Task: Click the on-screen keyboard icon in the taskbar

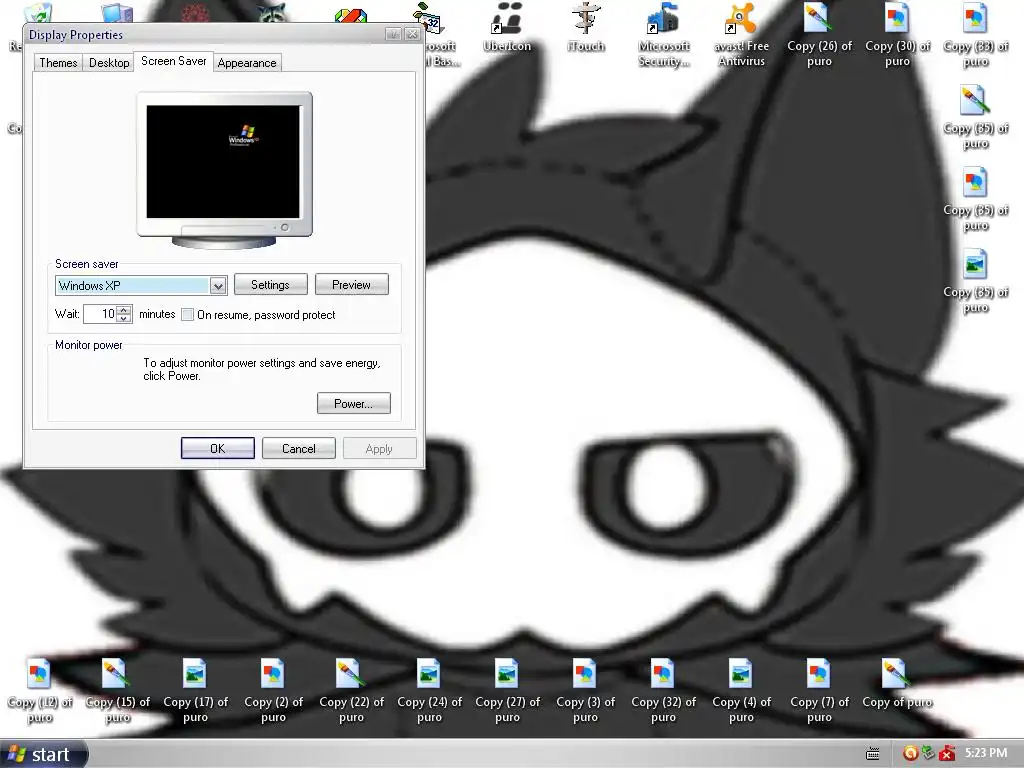Action: (x=873, y=754)
